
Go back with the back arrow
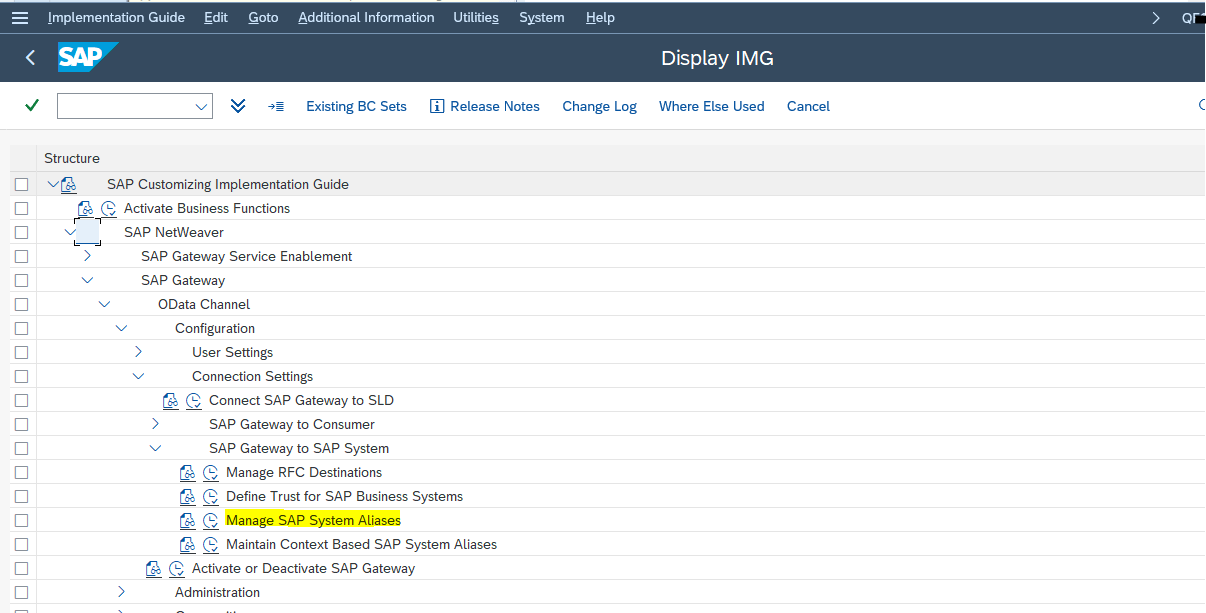(x=30, y=58)
